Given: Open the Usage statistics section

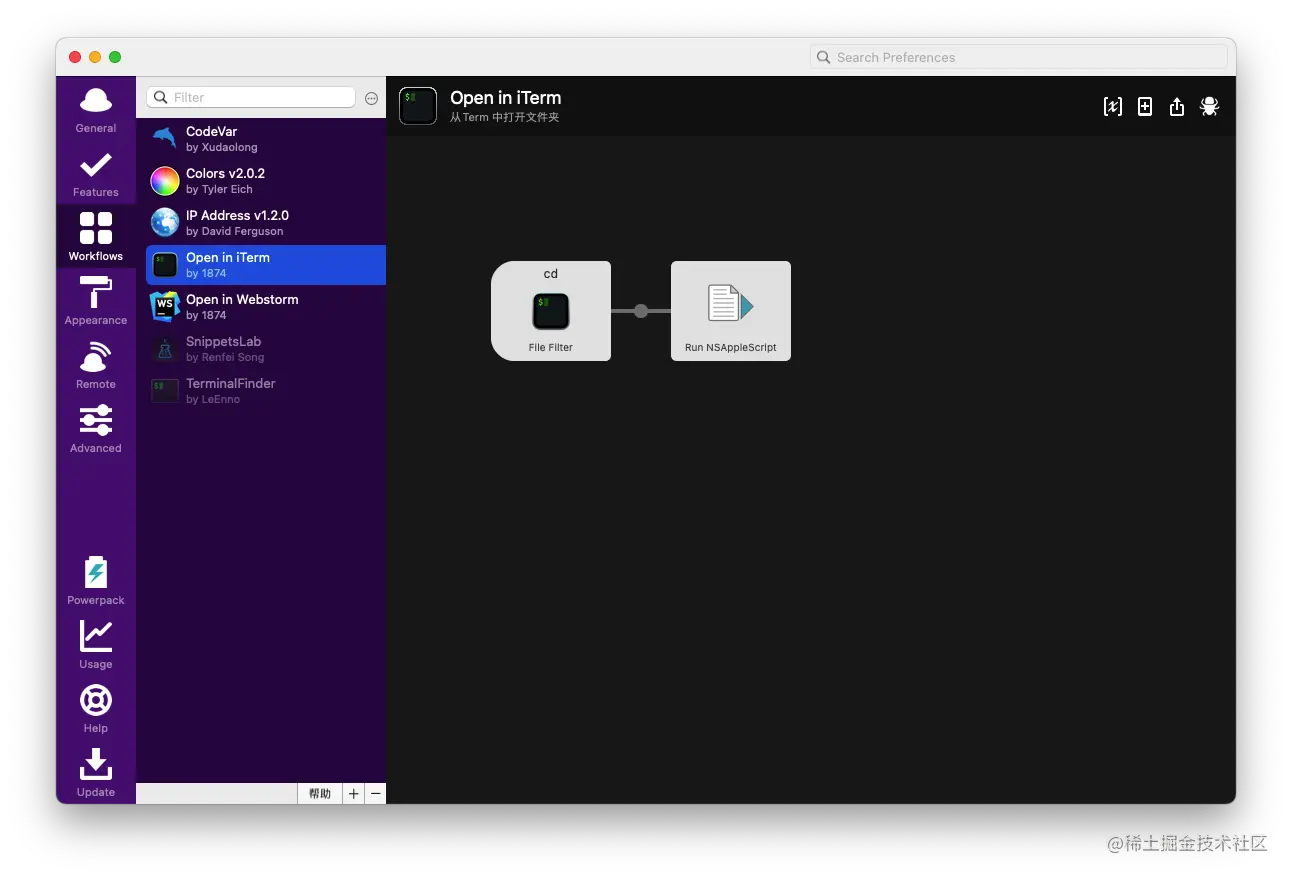Looking at the screenshot, I should coord(96,645).
